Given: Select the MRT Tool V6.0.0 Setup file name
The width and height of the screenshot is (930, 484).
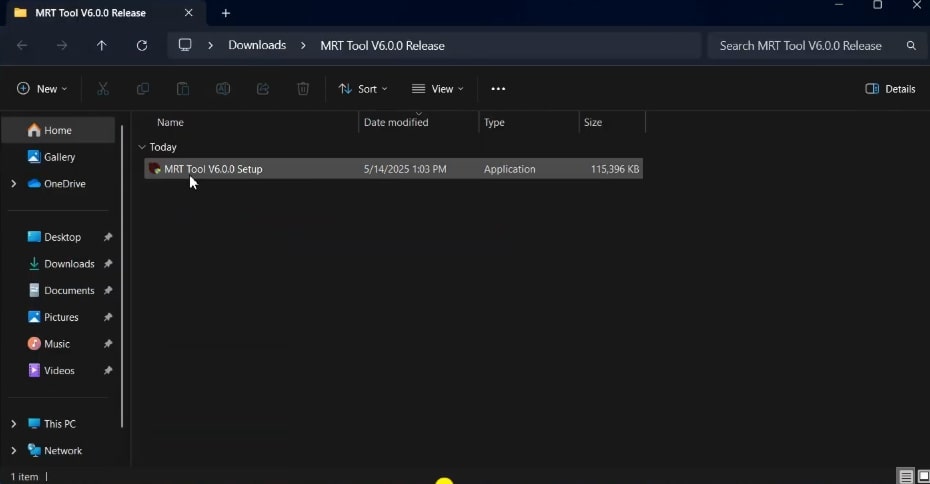Looking at the screenshot, I should coord(213,169).
